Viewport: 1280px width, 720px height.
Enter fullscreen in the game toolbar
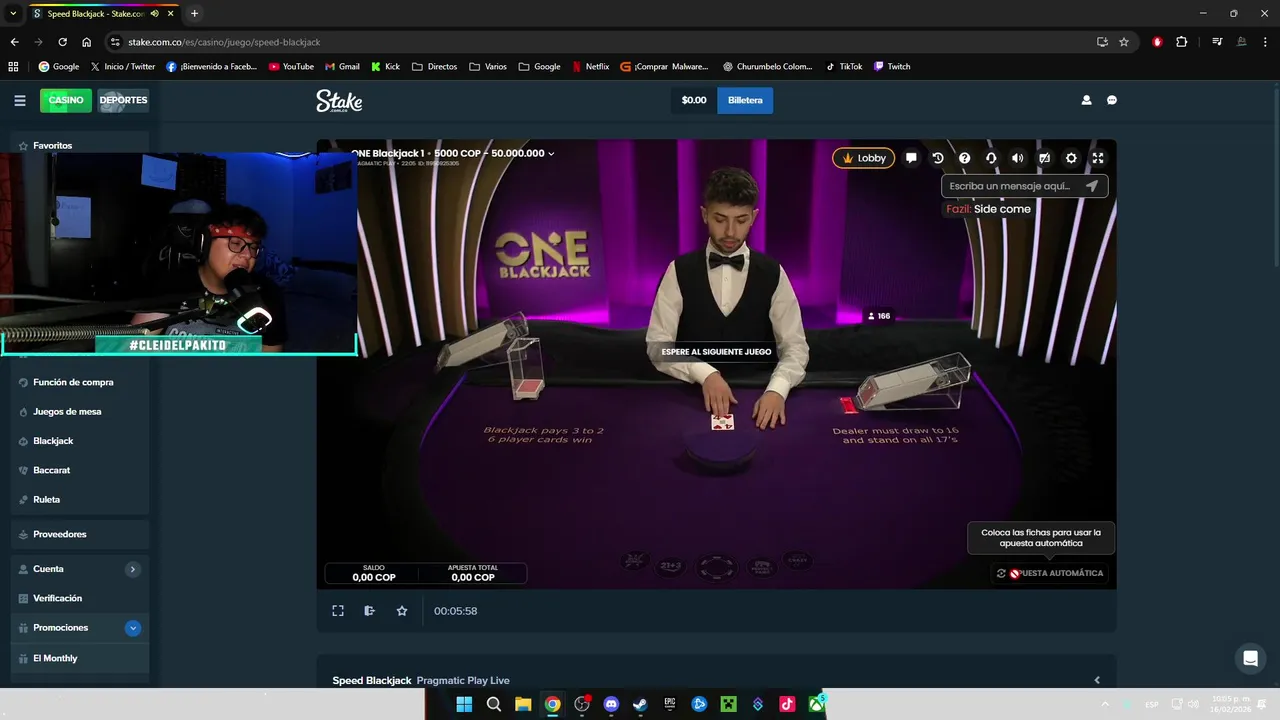[x=1098, y=158]
